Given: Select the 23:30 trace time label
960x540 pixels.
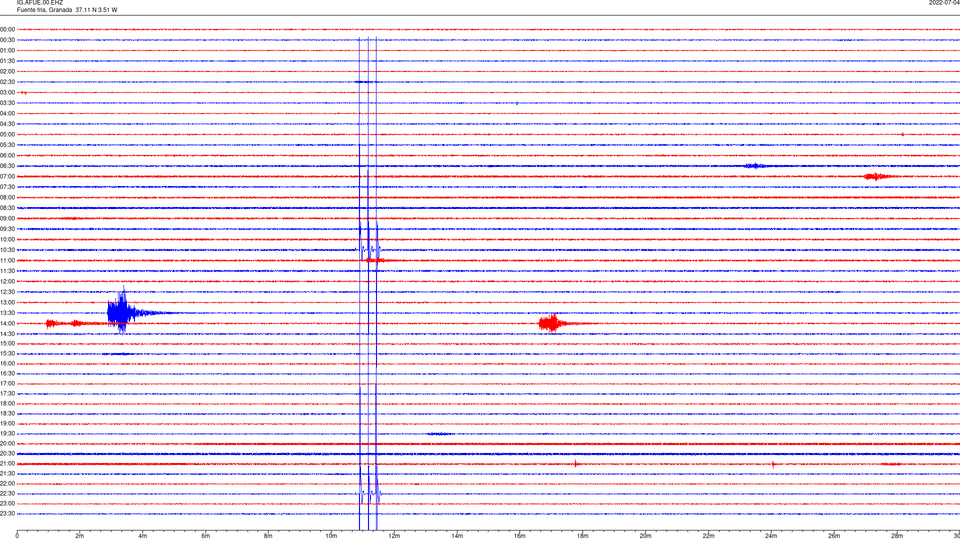Looking at the screenshot, I should (7, 514).
